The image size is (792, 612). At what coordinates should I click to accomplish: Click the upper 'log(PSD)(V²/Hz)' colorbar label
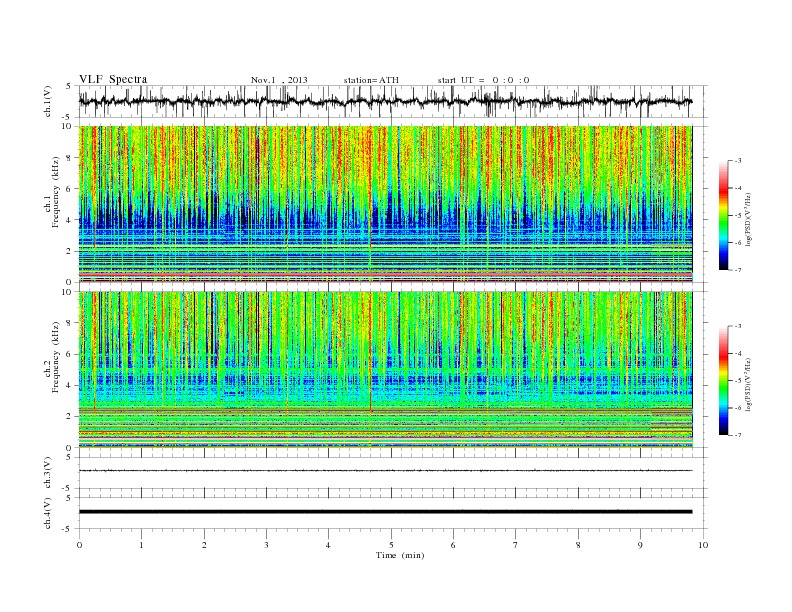(x=748, y=220)
